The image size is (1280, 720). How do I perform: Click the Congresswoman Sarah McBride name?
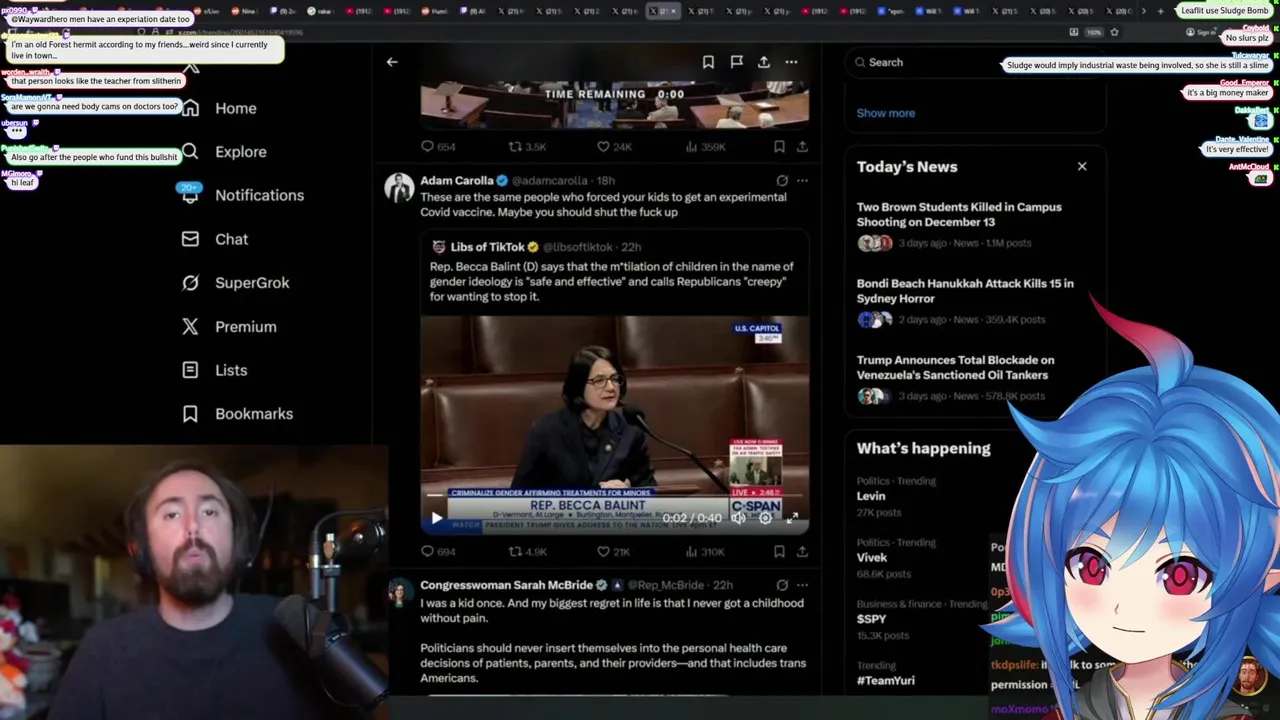507,585
